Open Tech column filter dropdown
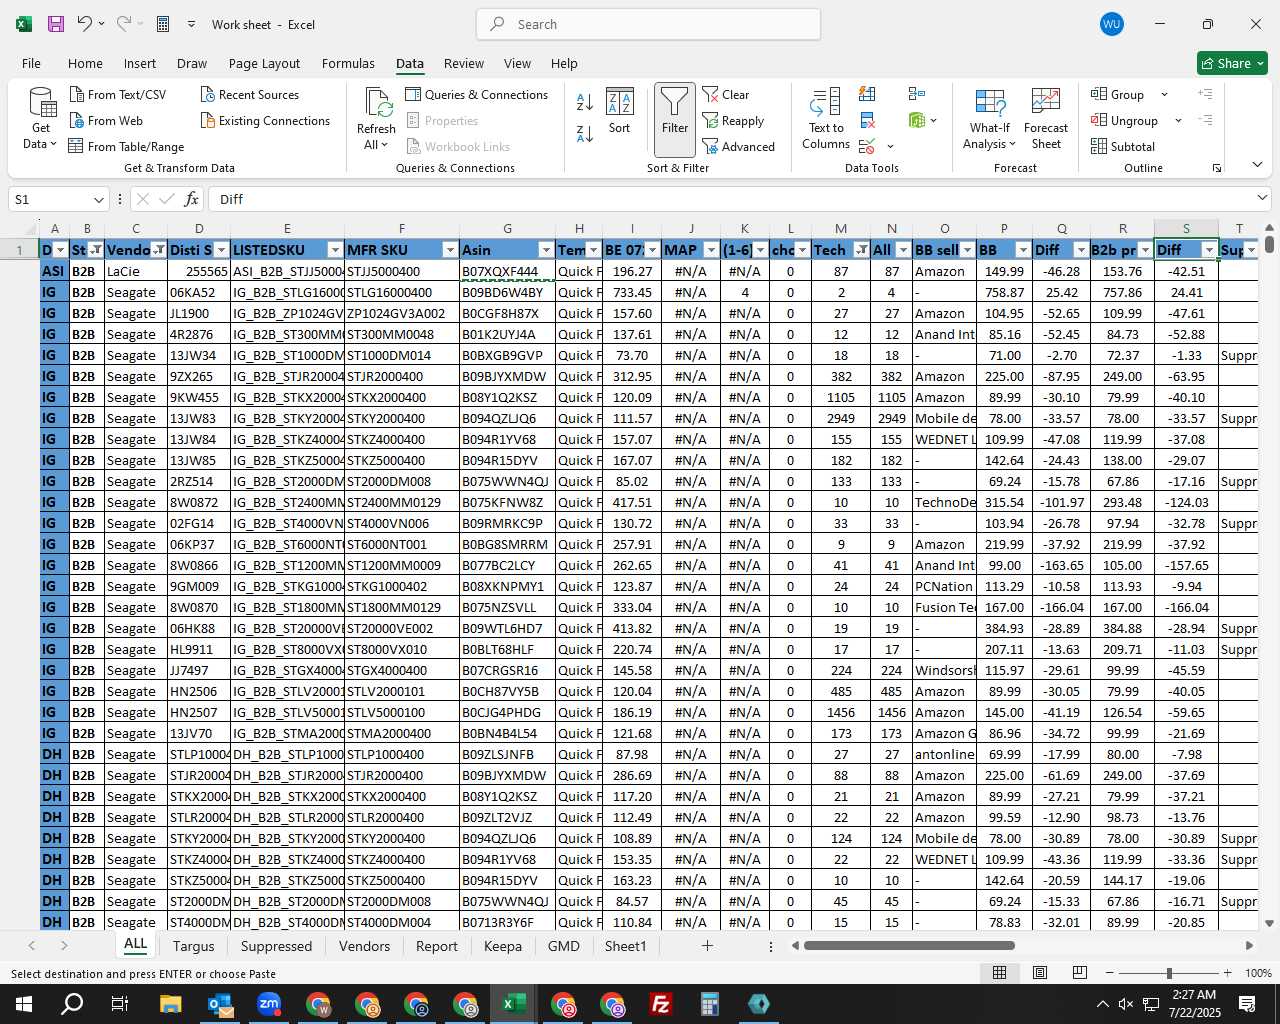Viewport: 1280px width, 1024px height. (x=861, y=250)
